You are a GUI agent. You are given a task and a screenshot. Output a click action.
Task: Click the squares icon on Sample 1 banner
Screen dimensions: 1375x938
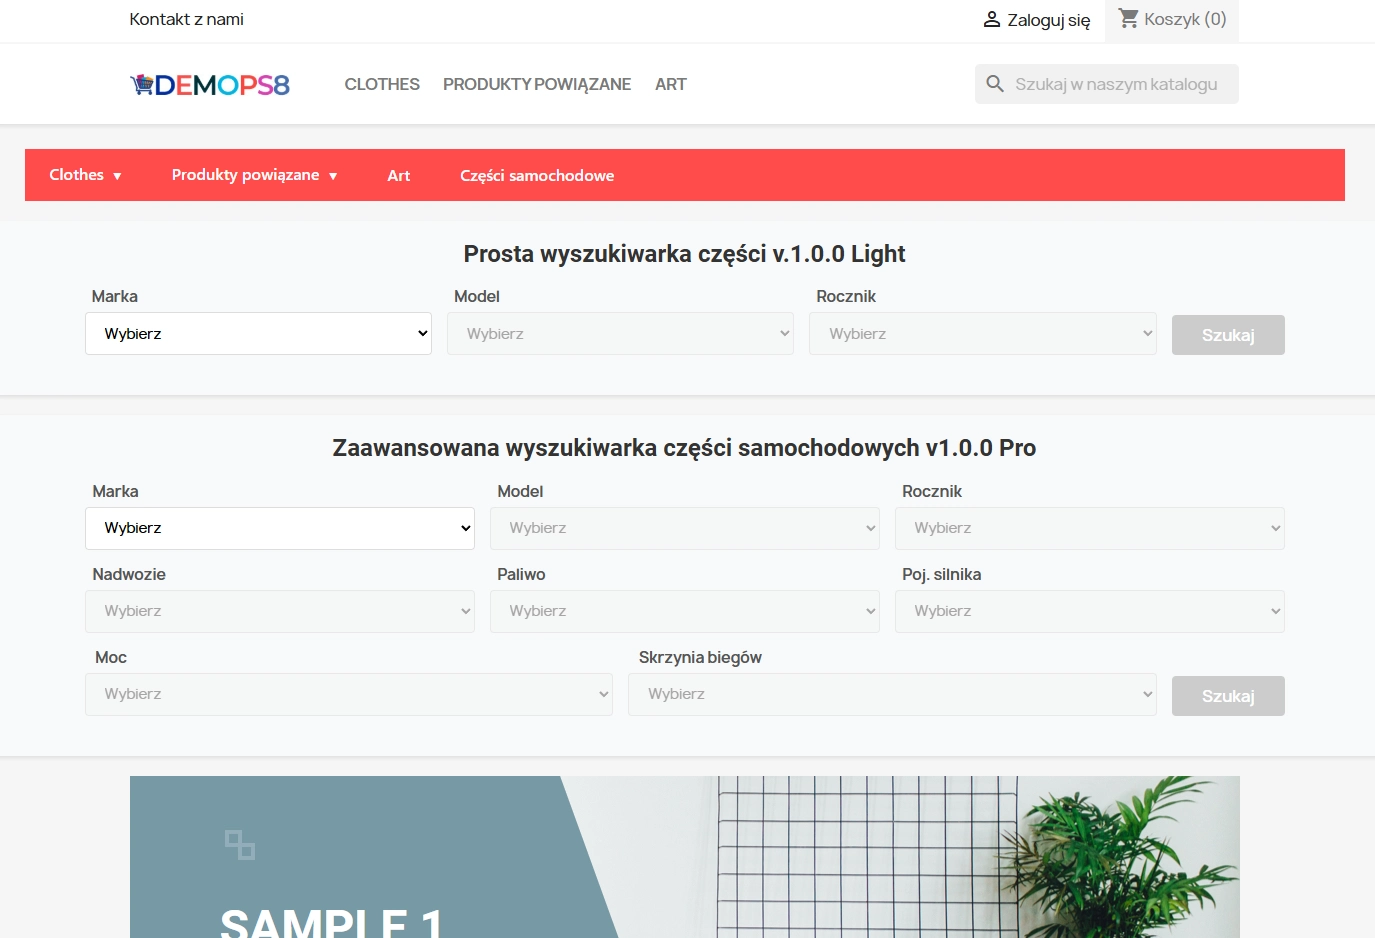pyautogui.click(x=240, y=845)
